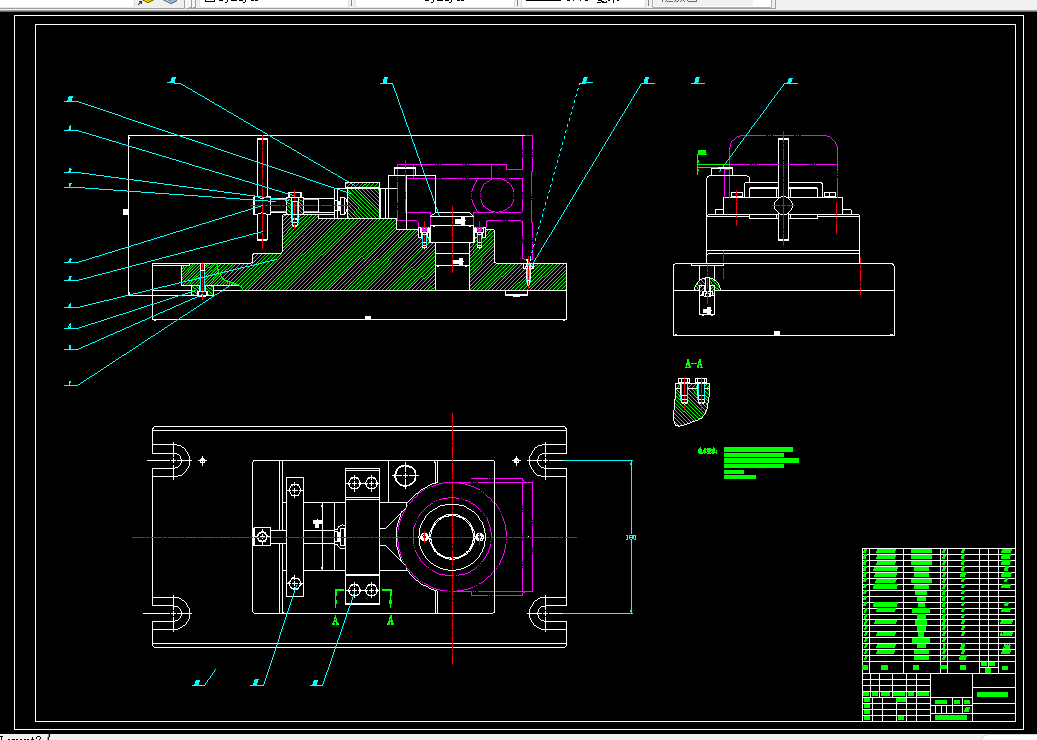
Task: Select the parts list table above title block
Action: 938,610
